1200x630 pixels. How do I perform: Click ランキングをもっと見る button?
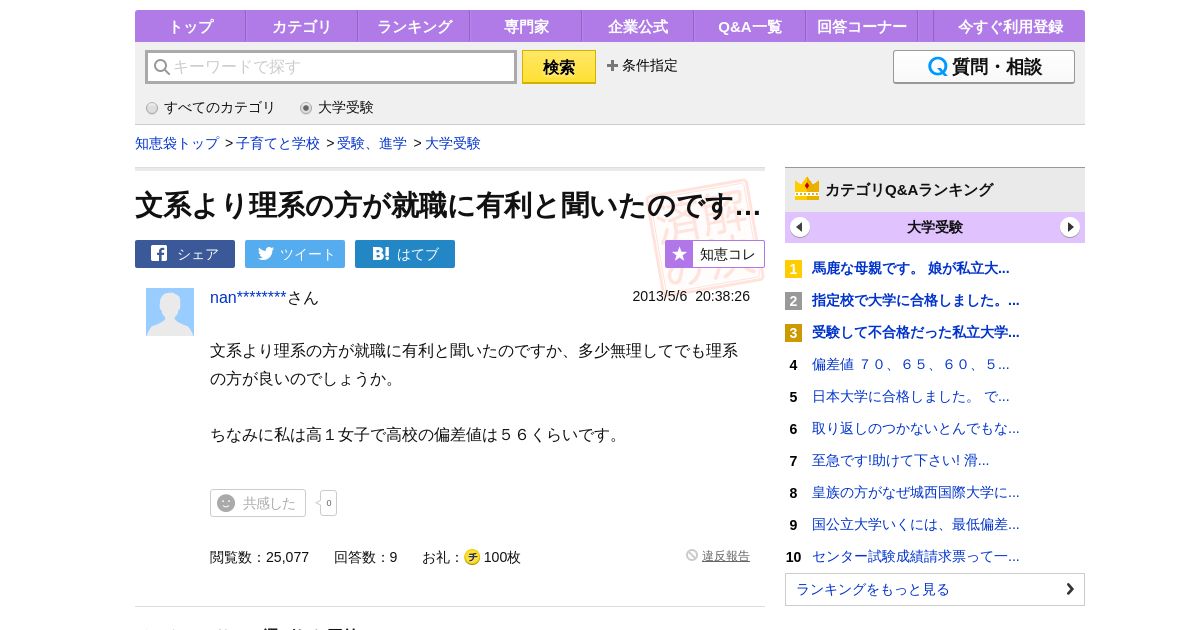point(935,589)
